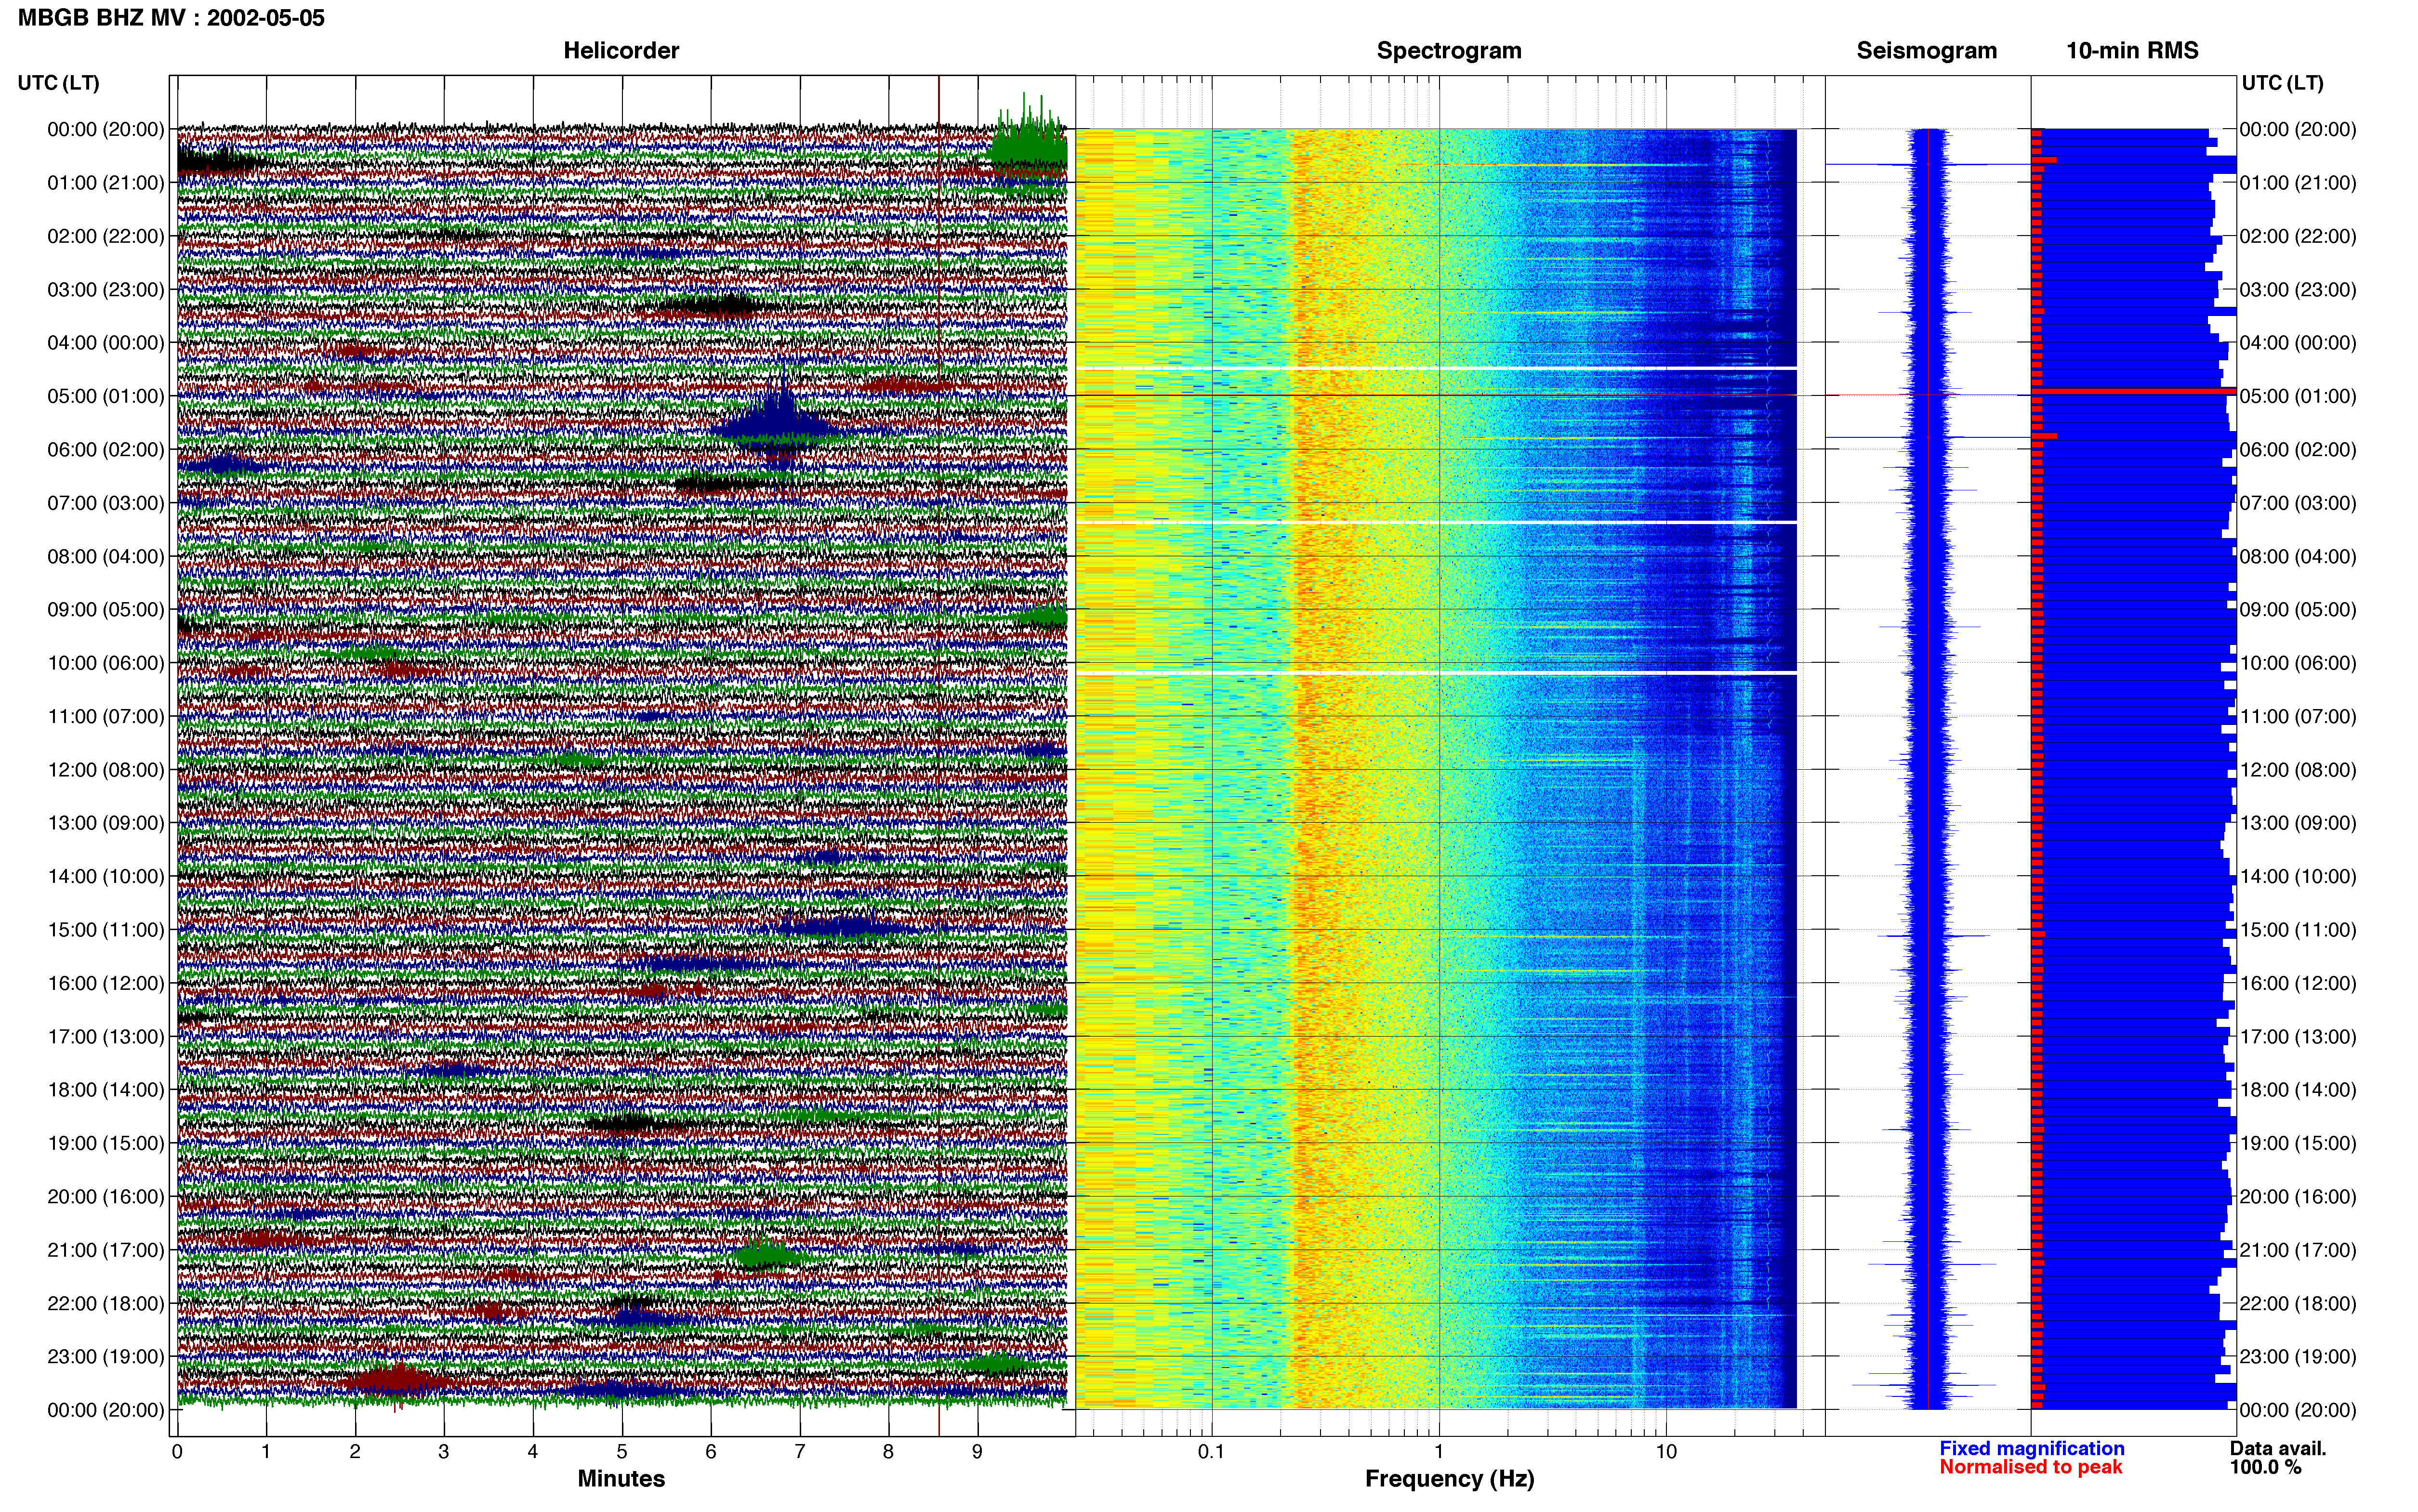Click the right-axis time label 23:00 (19:00)
This screenshot has width=2418, height=1512.
[2298, 1357]
